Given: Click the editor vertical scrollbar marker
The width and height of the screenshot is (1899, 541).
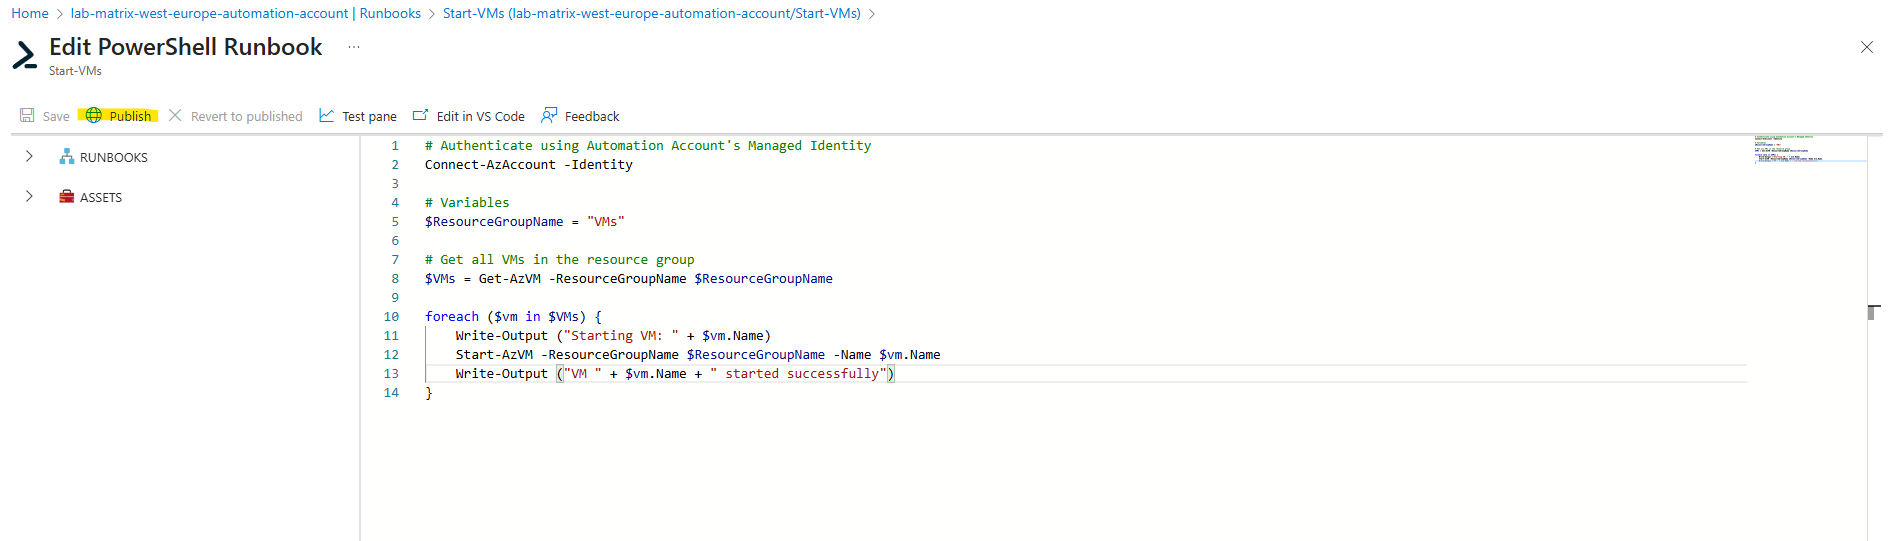Looking at the screenshot, I should (x=1872, y=313).
